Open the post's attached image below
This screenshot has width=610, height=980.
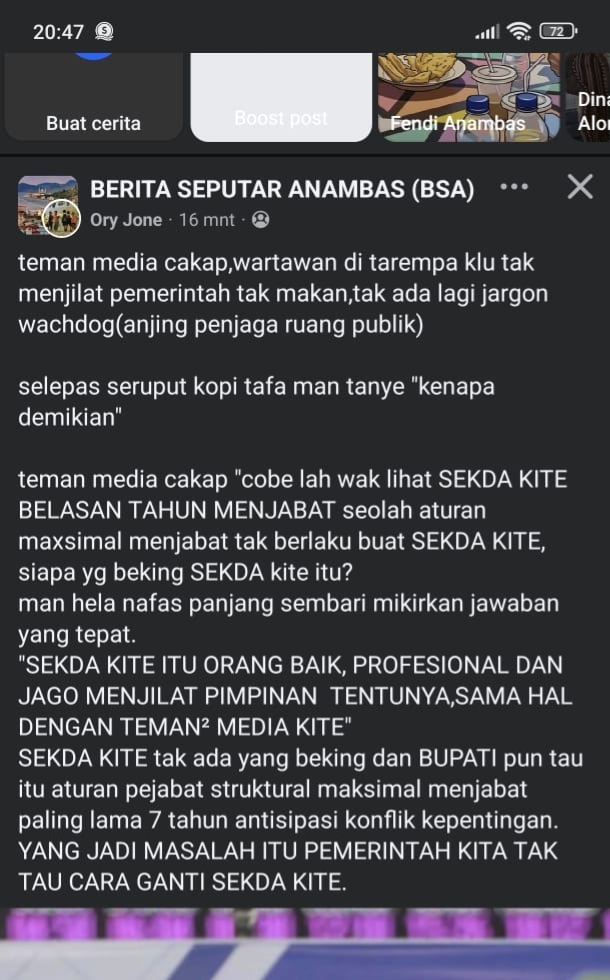(x=305, y=944)
